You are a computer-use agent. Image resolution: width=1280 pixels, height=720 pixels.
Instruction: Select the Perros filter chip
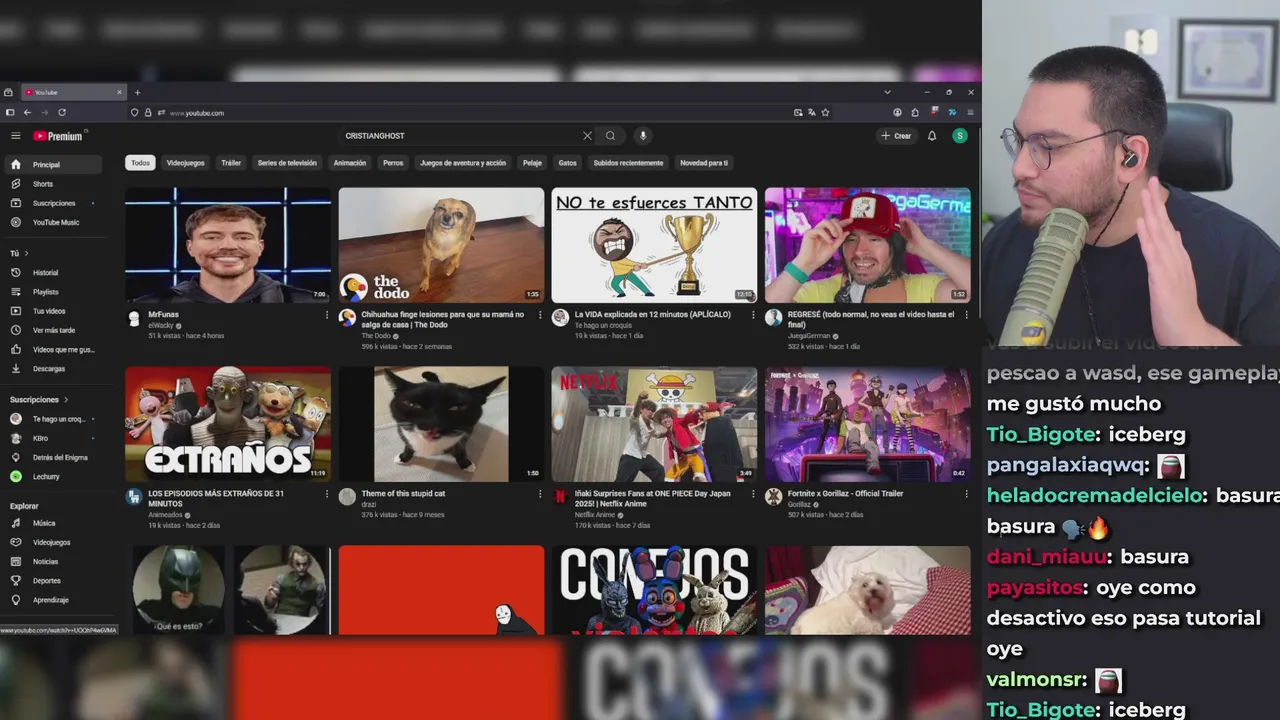coord(393,163)
